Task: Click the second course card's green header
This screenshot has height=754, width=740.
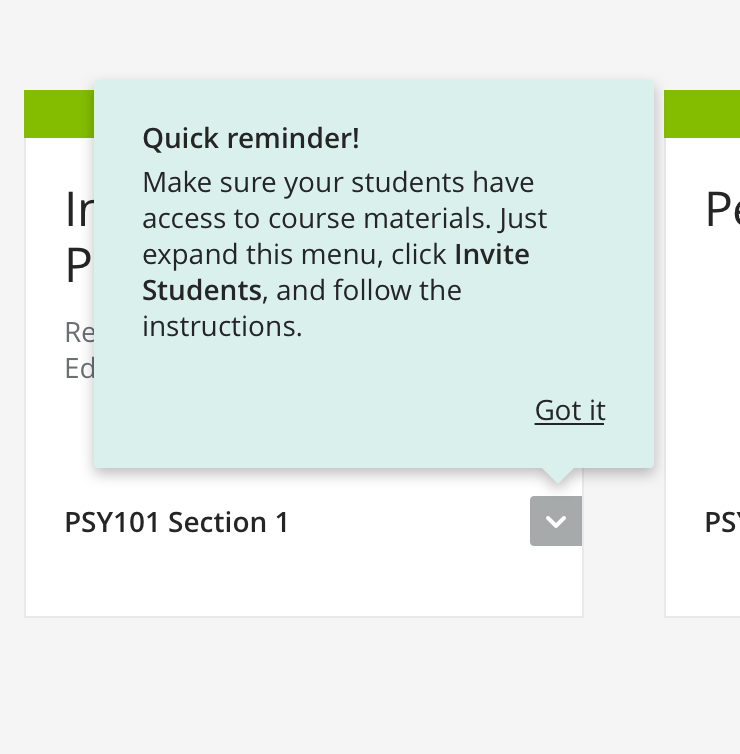Action: point(702,114)
